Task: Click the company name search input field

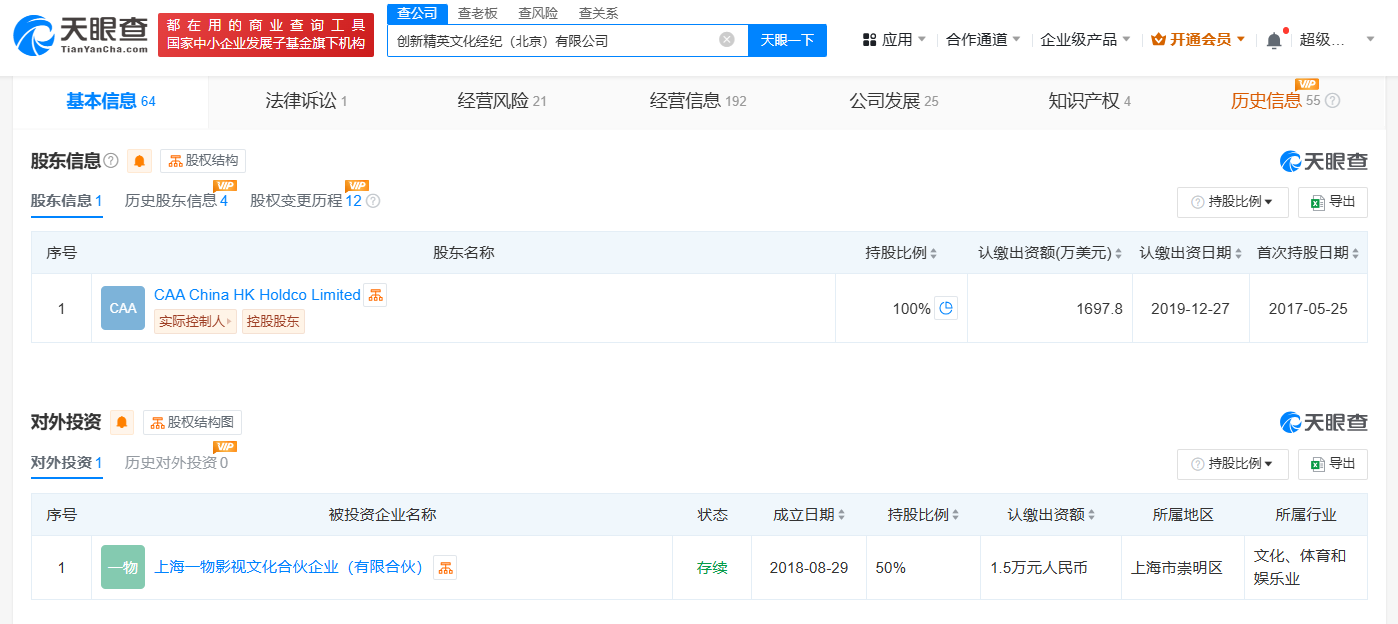Action: pyautogui.click(x=550, y=41)
